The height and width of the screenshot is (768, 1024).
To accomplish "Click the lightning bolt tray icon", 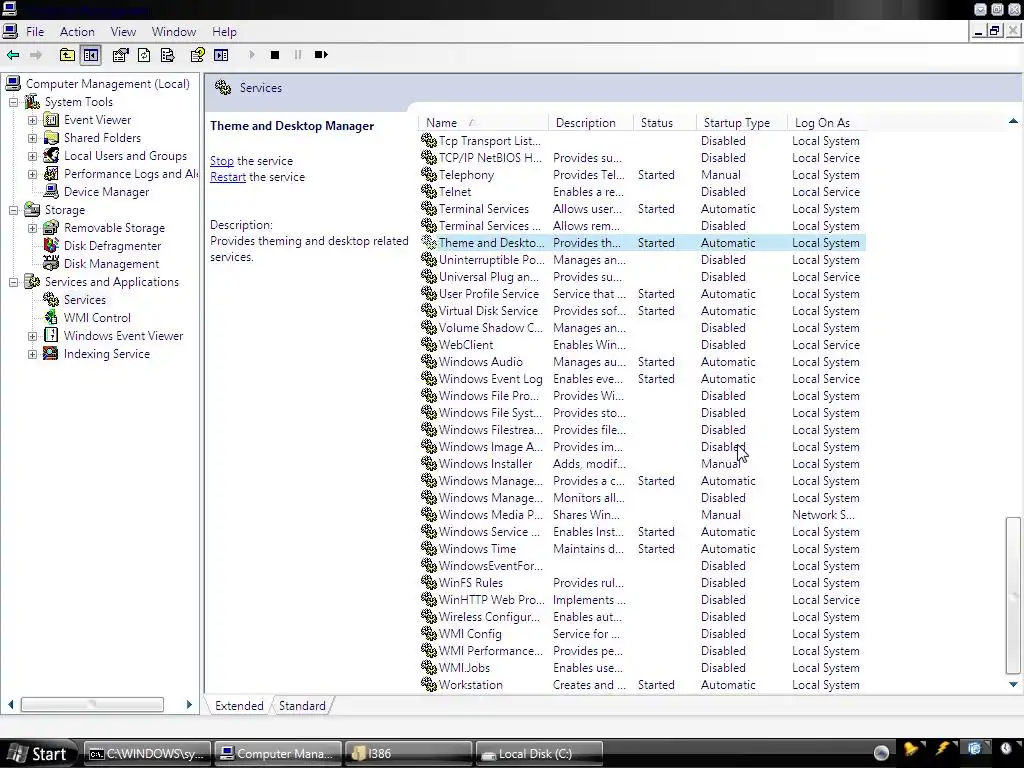I will point(943,749).
